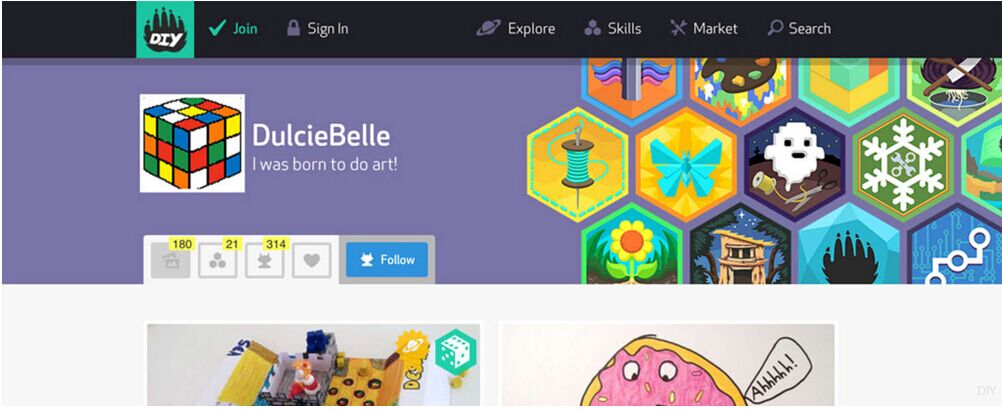The width and height of the screenshot is (1002, 410).
Task: Open the treehouse skill badge
Action: point(740,245)
